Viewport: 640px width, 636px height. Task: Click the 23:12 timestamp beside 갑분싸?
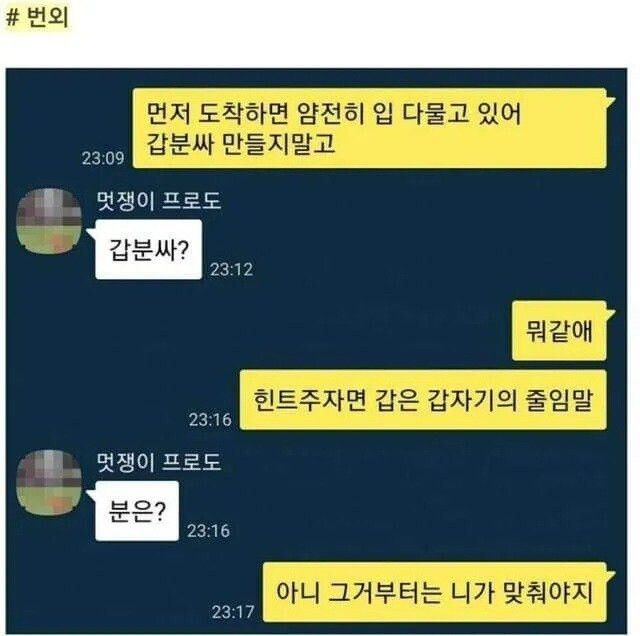[231, 269]
